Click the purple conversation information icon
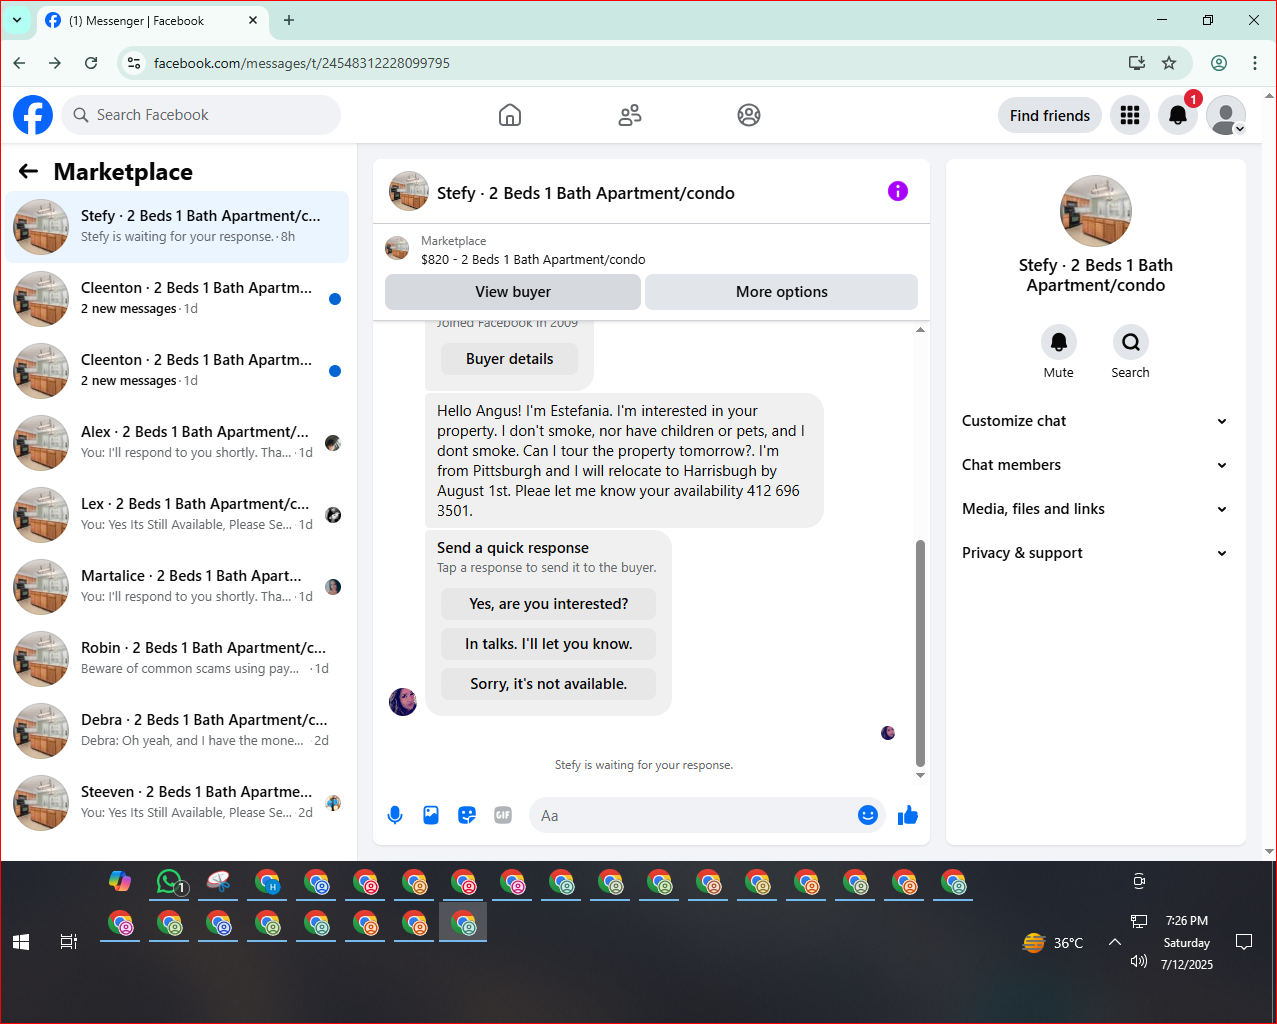Viewport: 1277px width, 1024px height. (x=898, y=191)
